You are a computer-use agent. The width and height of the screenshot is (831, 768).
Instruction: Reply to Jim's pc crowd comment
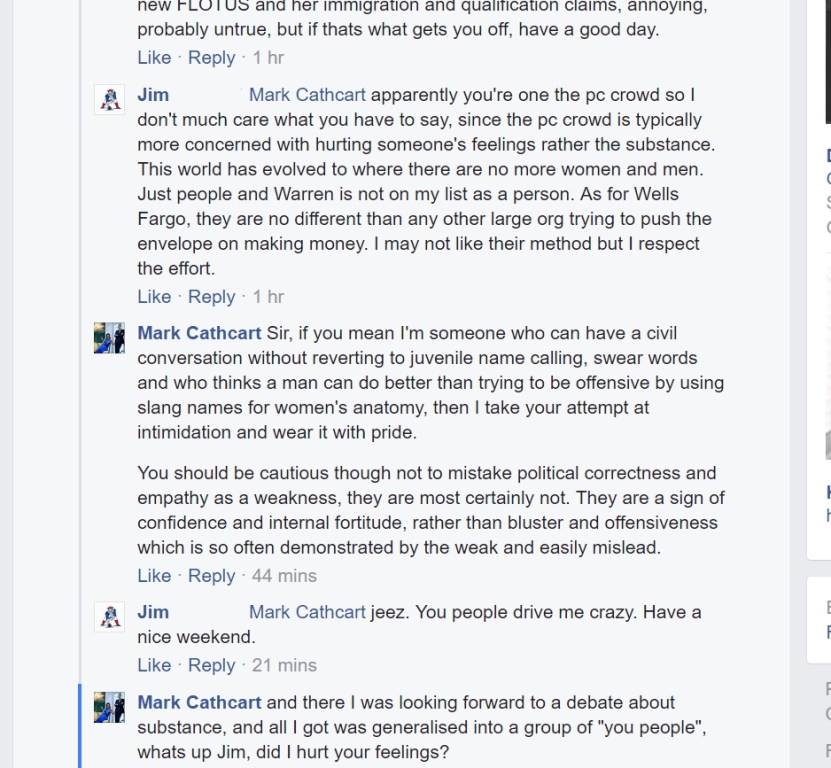coord(211,296)
